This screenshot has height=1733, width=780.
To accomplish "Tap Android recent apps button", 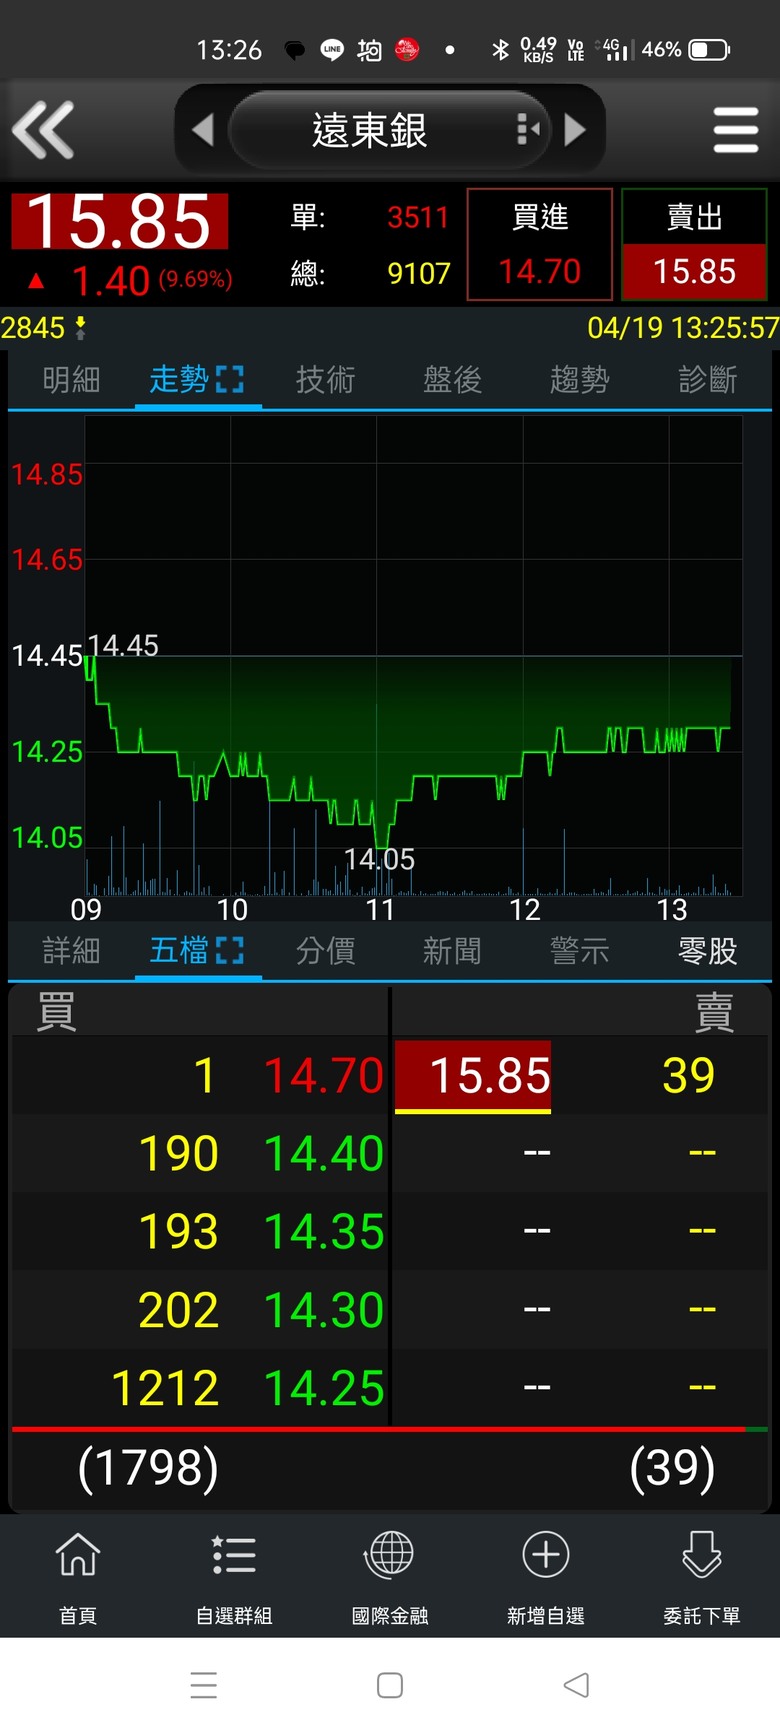I will [x=203, y=1685].
